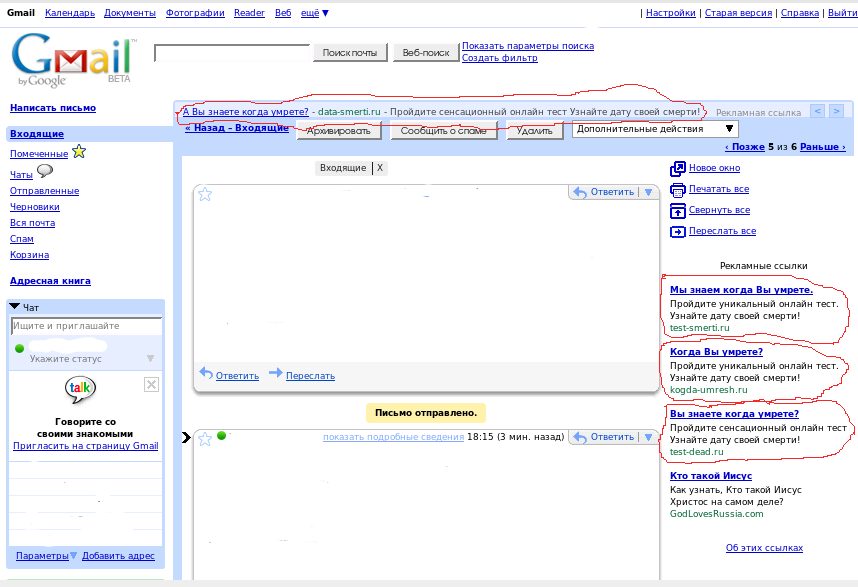Image resolution: width=858 pixels, height=587 pixels.
Task: Click the Gmail logo
Action: (73, 59)
